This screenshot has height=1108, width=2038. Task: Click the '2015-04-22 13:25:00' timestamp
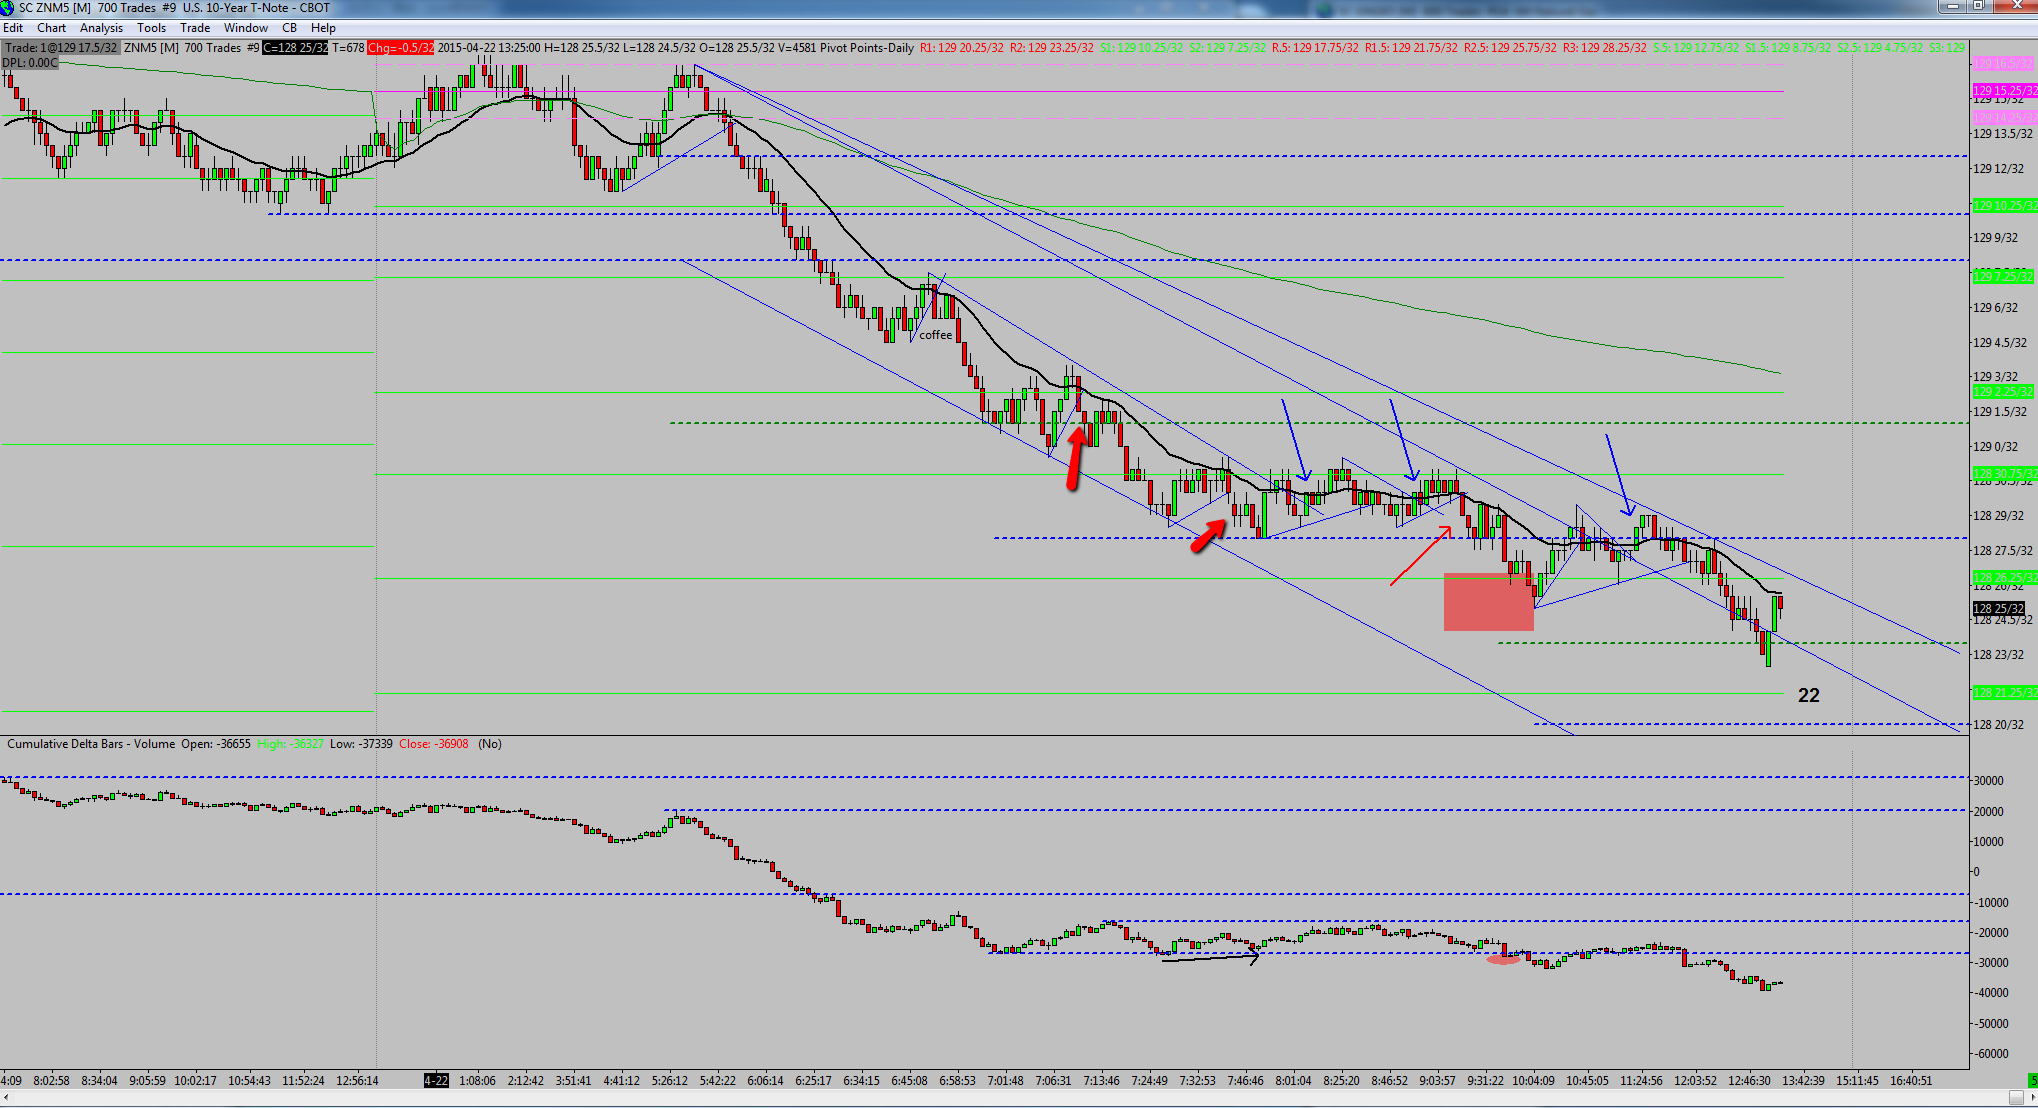(x=489, y=48)
